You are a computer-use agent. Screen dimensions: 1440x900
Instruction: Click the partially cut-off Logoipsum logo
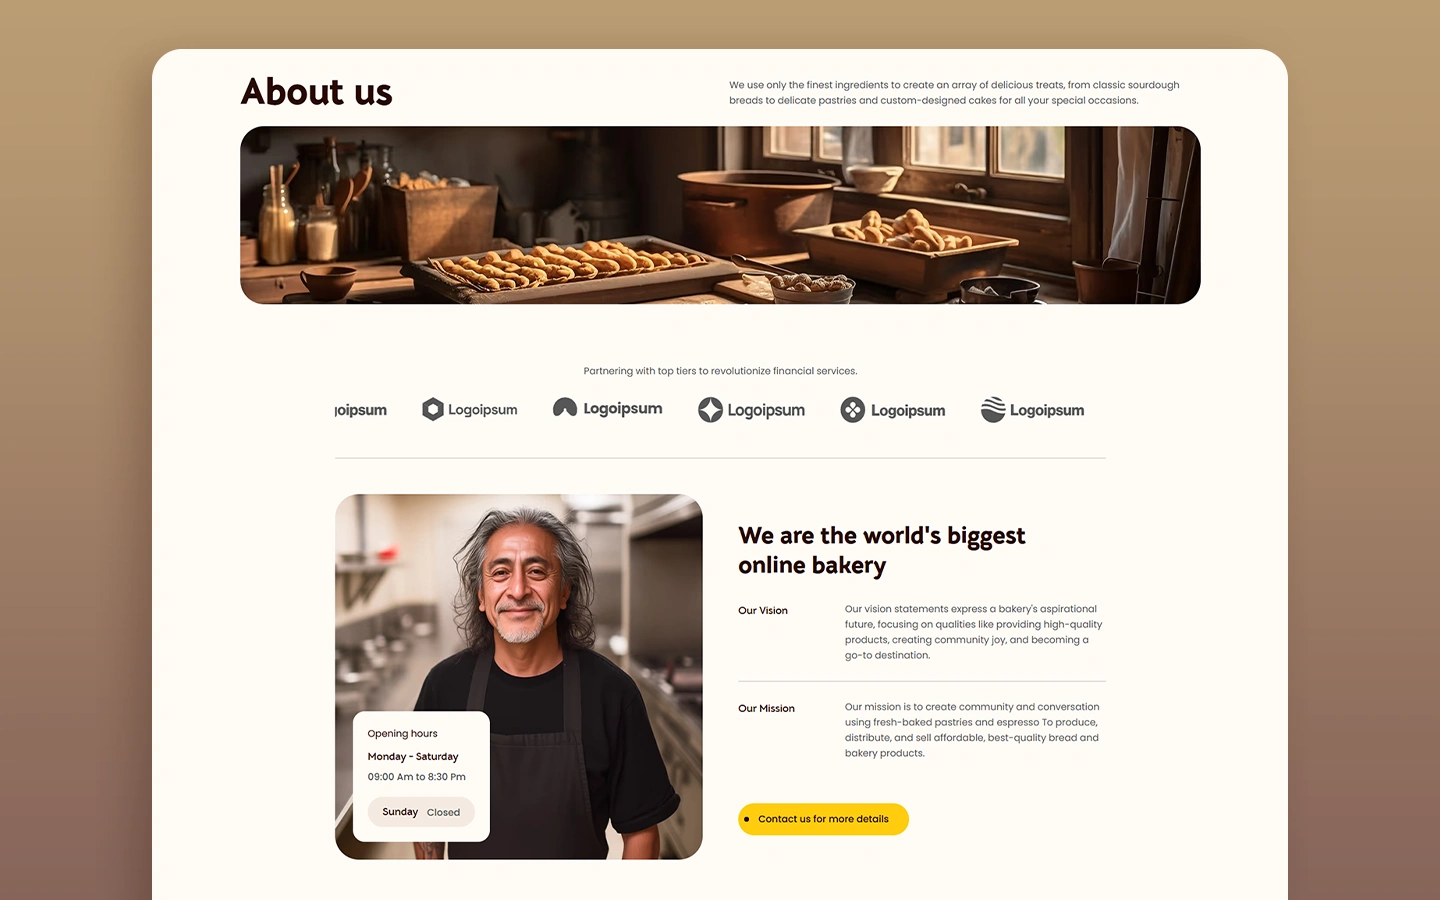point(361,410)
